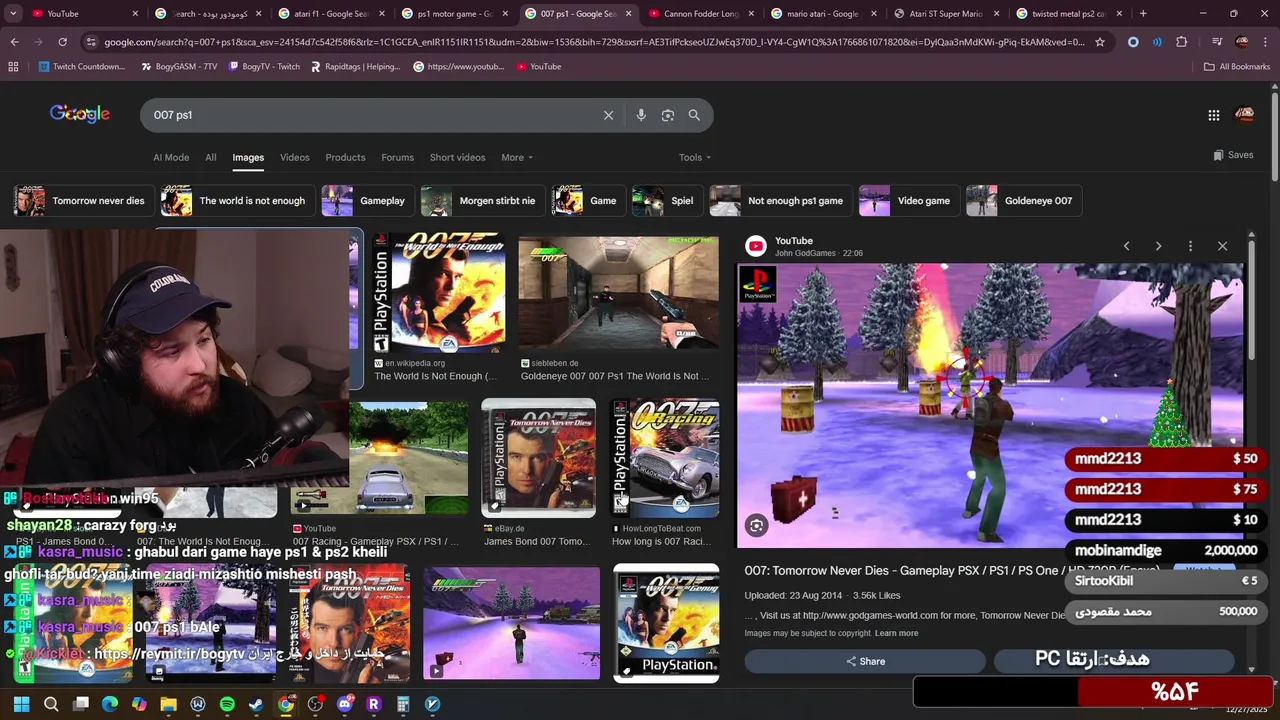Open Chrome extensions puzzle icon
This screenshot has height=720, width=1280.
(1182, 42)
